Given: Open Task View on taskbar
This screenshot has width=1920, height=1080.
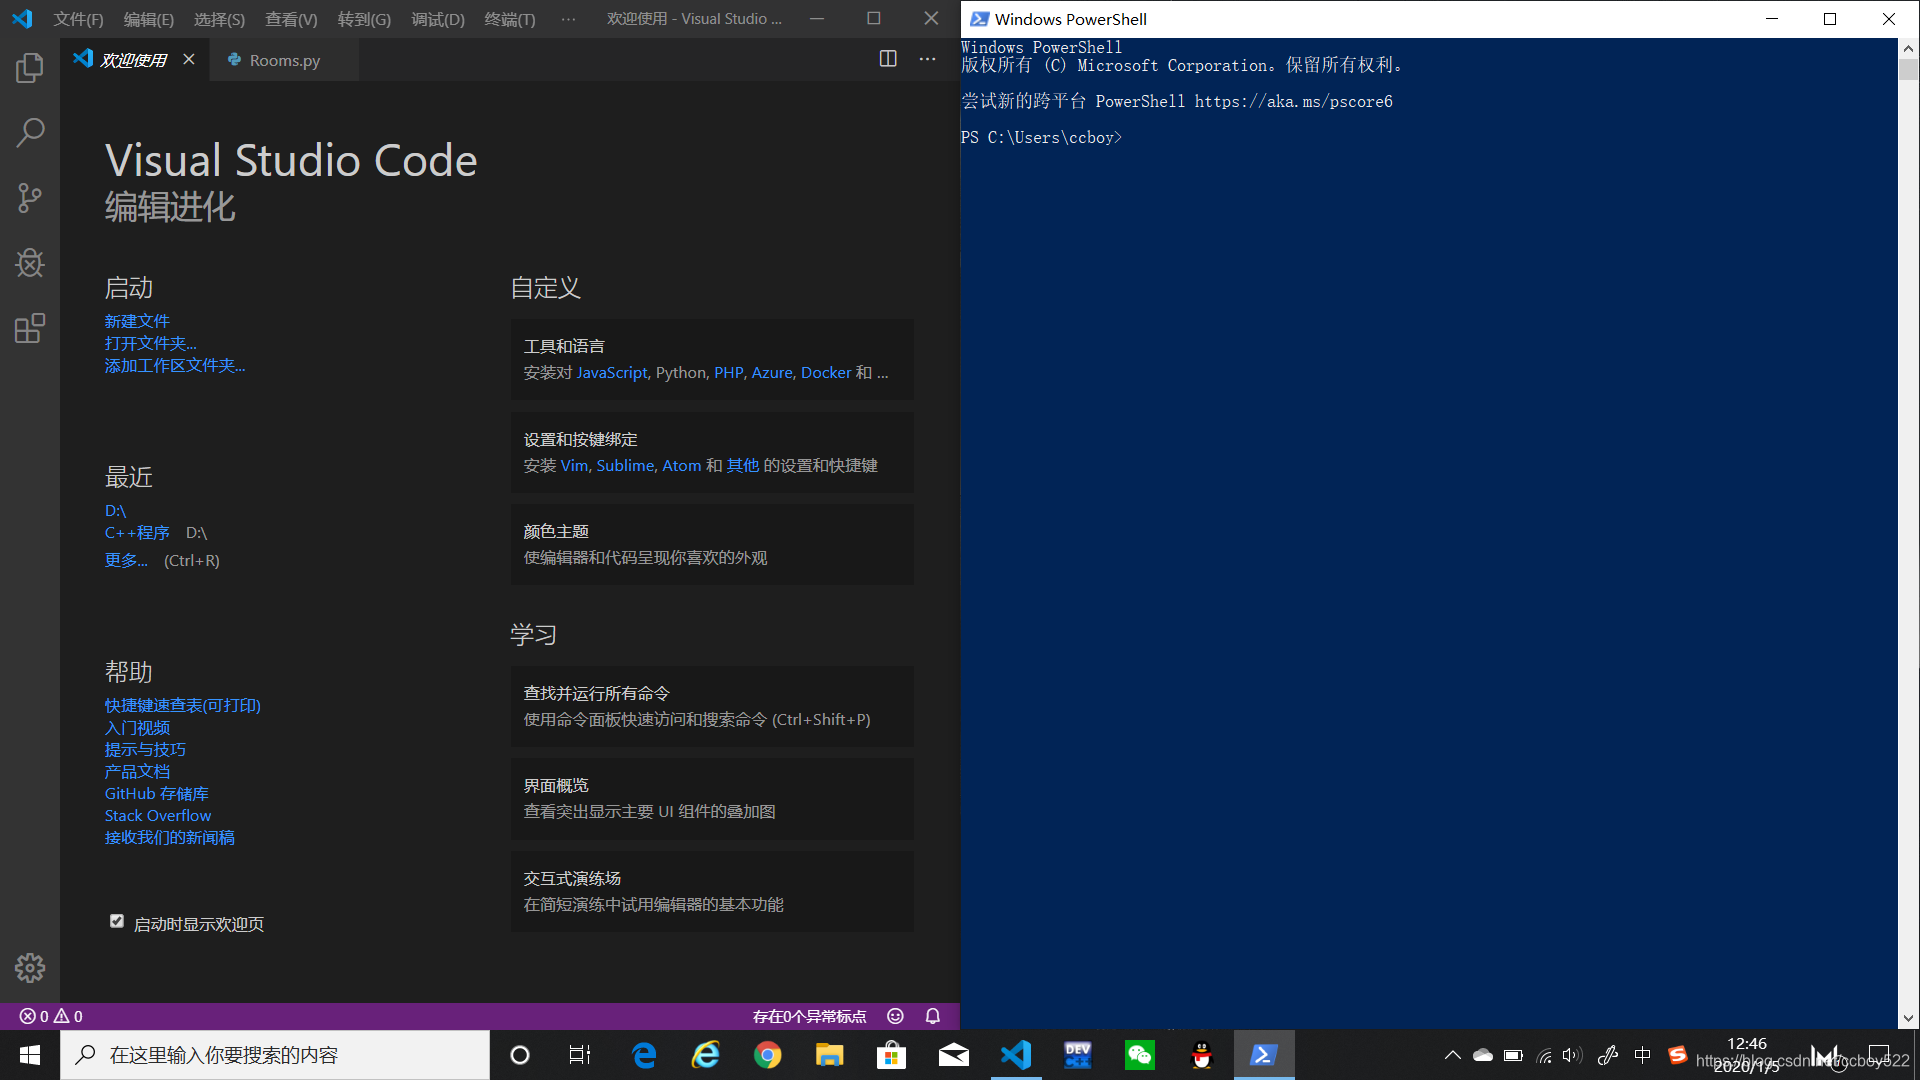Looking at the screenshot, I should coord(580,1055).
